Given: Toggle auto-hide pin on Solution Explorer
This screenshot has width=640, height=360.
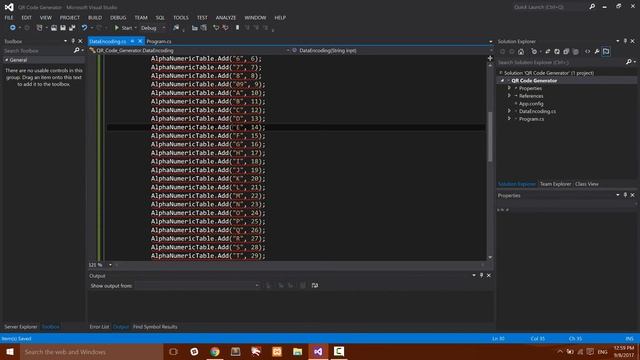Looking at the screenshot, I should click(625, 41).
